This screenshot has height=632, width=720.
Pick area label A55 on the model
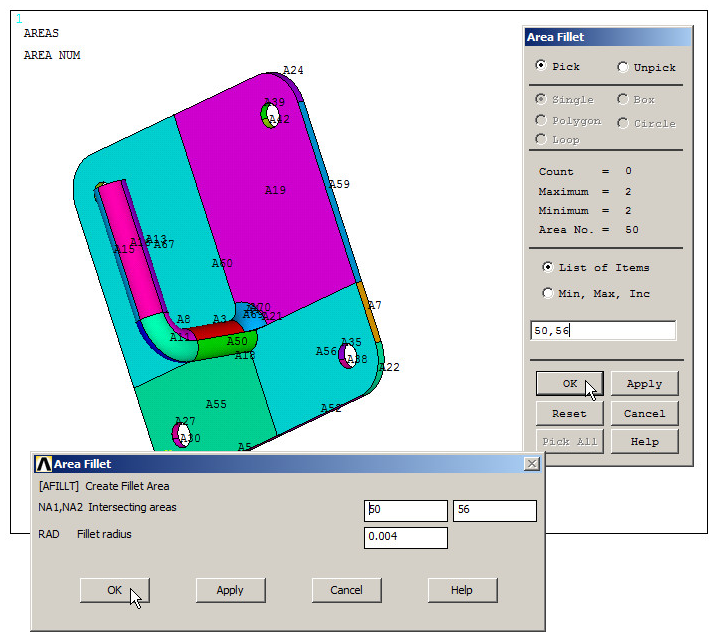216,404
